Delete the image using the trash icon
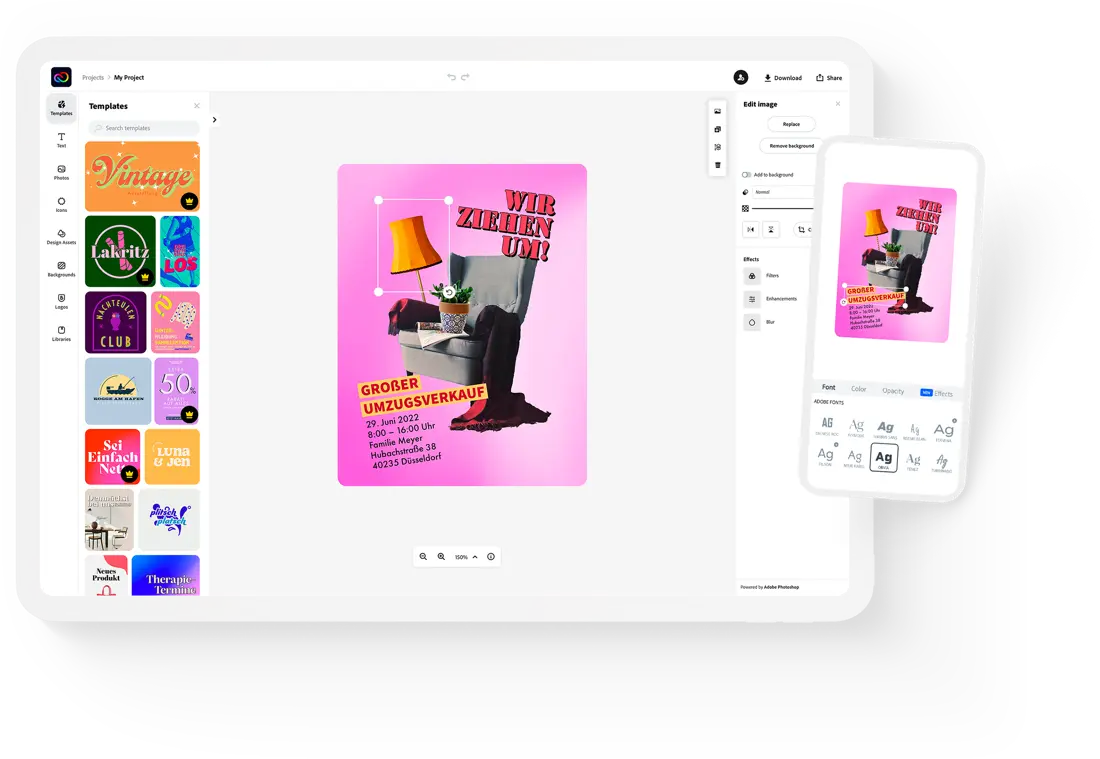This screenshot has height=759, width=1100. click(718, 165)
